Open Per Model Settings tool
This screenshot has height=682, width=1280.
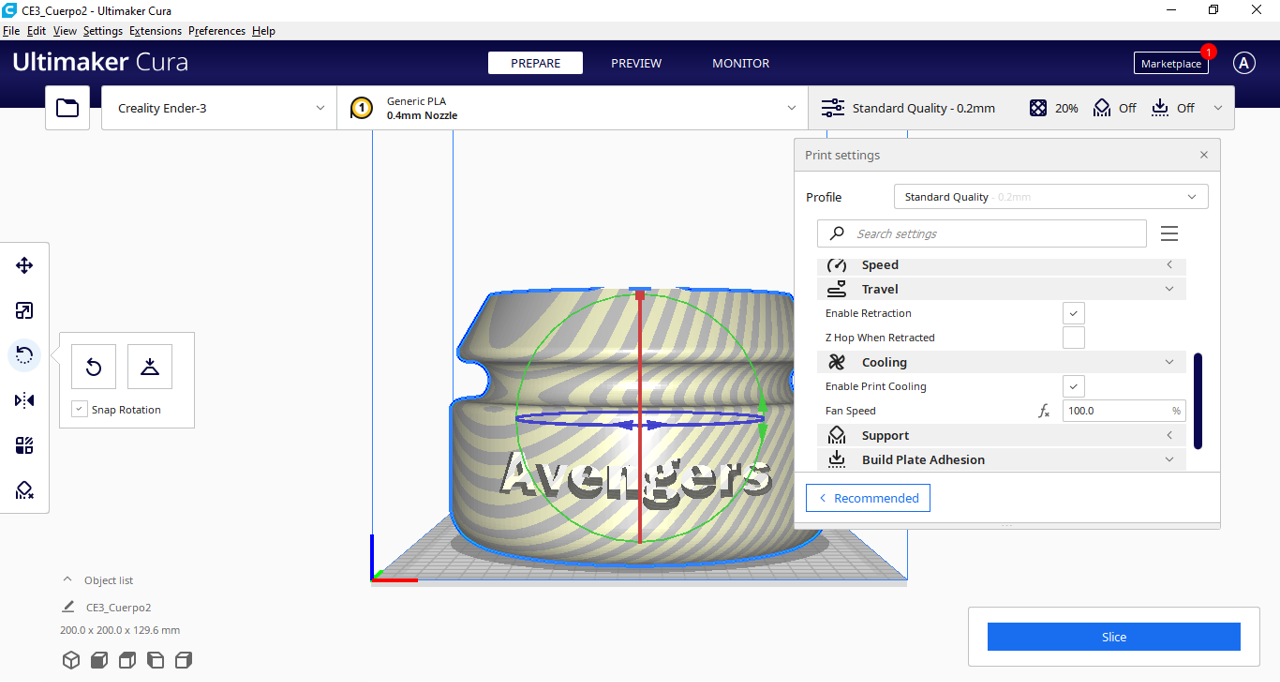click(x=24, y=446)
